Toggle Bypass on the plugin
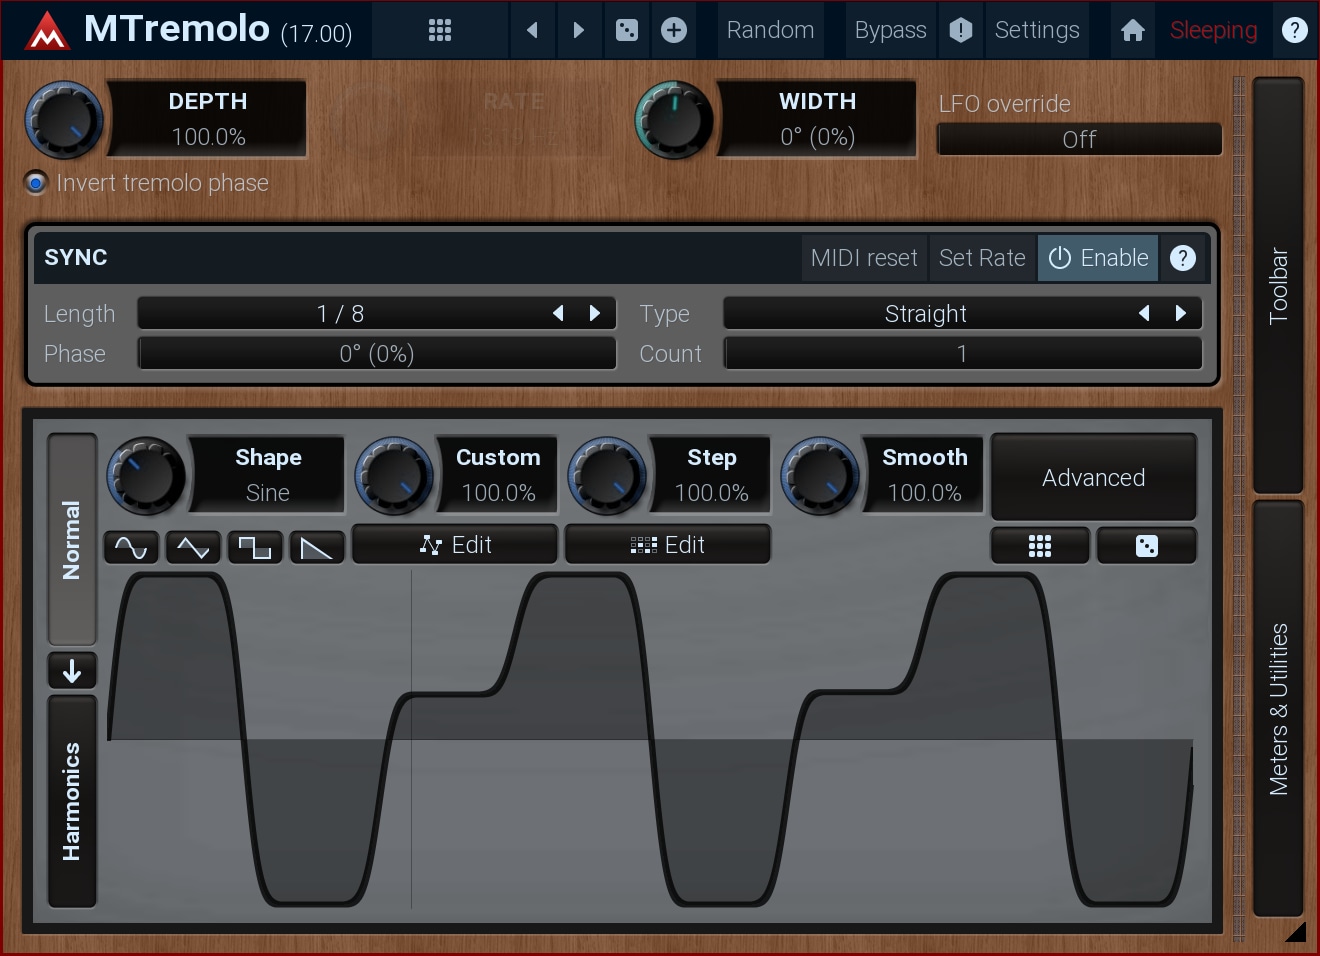Viewport: 1320px width, 956px height. [x=889, y=30]
